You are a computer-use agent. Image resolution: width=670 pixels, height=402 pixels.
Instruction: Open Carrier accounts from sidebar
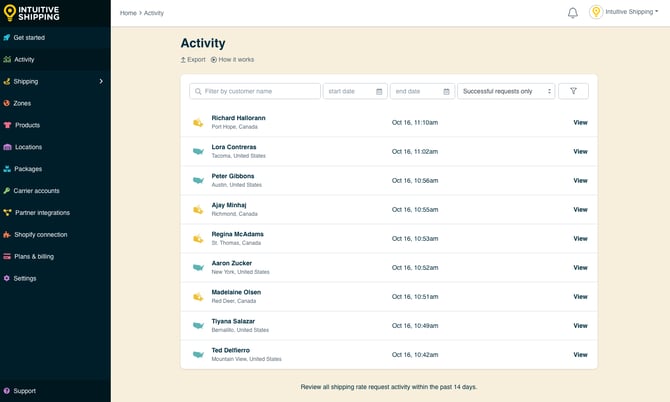36,190
